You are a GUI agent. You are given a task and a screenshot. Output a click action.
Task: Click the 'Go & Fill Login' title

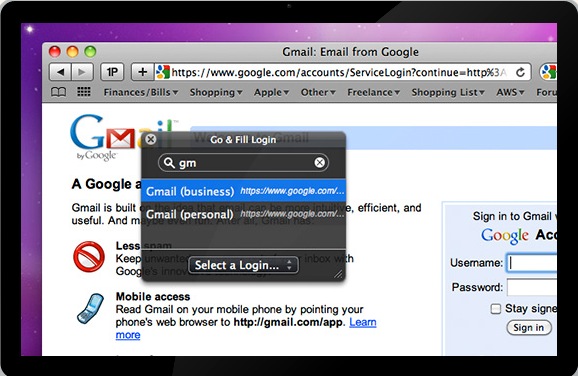(243, 140)
